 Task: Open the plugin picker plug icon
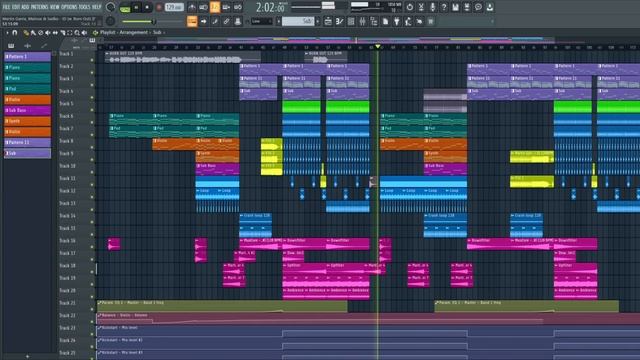[397, 21]
